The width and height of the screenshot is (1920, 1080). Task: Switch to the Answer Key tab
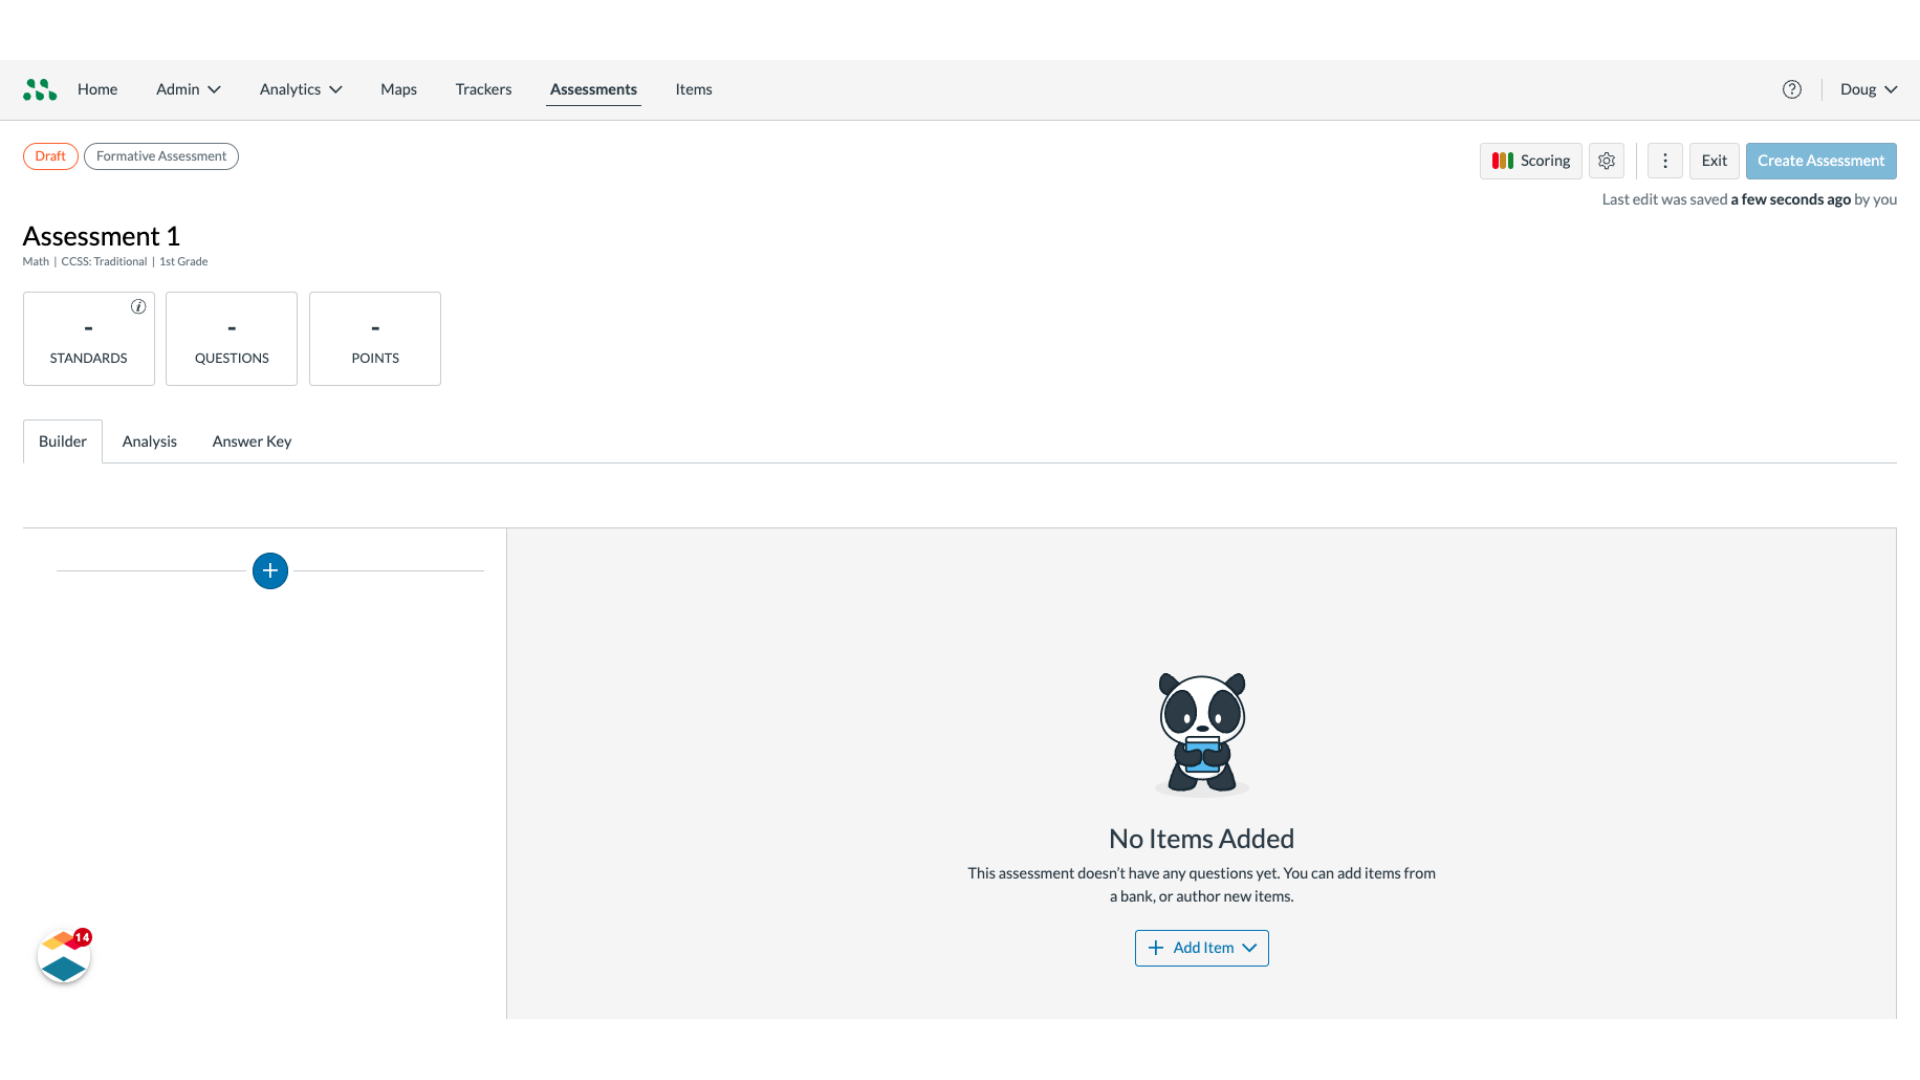(251, 440)
